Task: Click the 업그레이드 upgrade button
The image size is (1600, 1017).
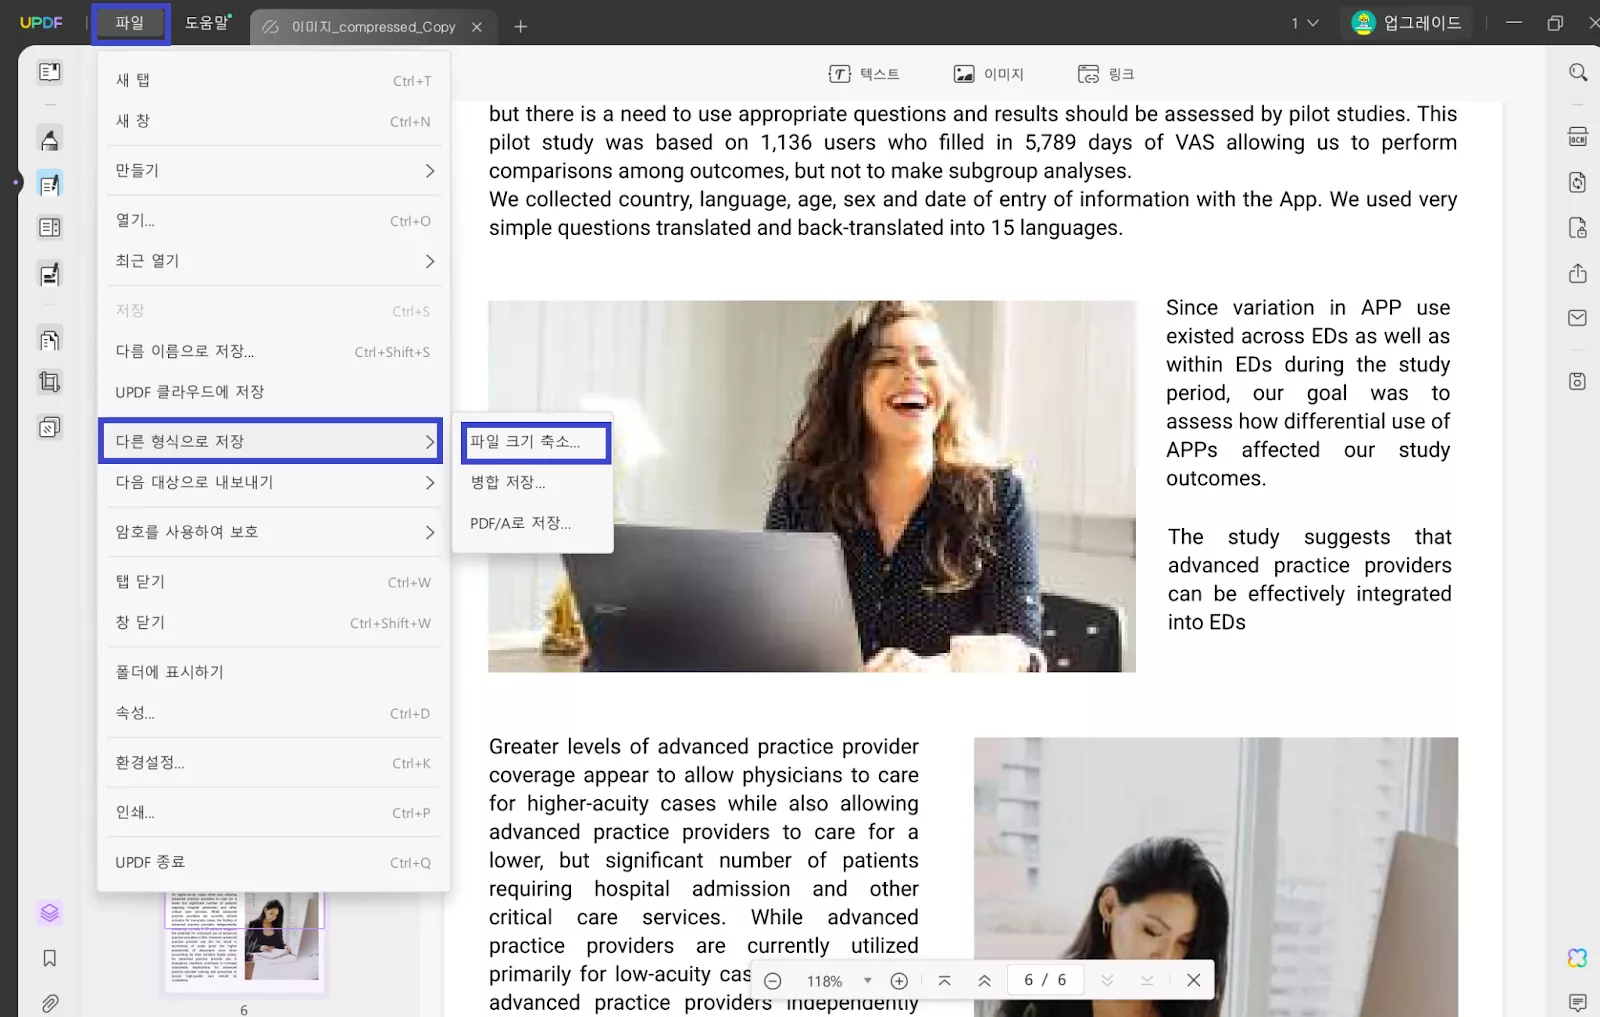Action: coord(1406,23)
